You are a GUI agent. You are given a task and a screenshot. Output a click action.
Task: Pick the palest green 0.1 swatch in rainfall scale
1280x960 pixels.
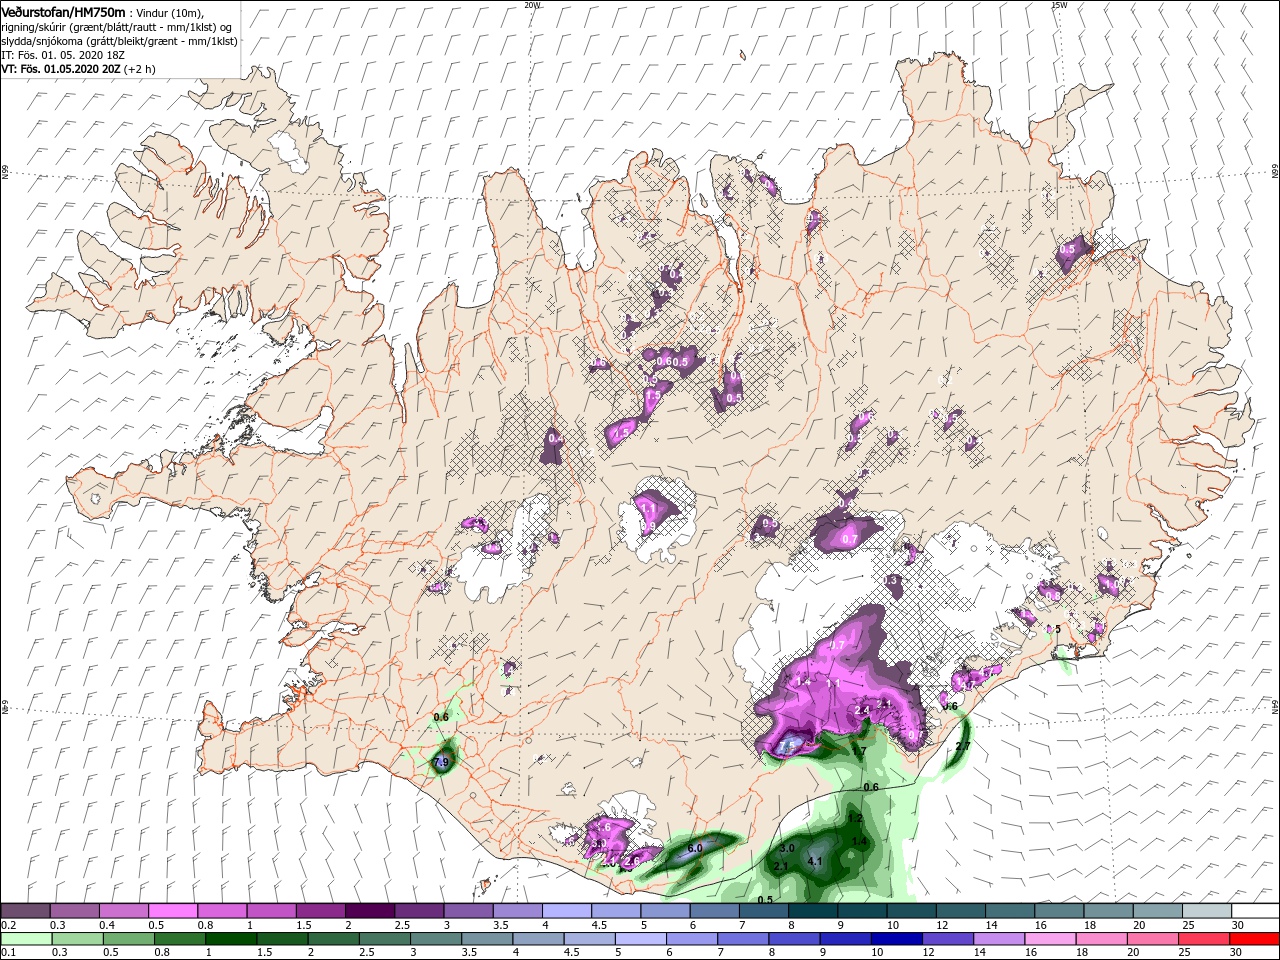(25, 938)
